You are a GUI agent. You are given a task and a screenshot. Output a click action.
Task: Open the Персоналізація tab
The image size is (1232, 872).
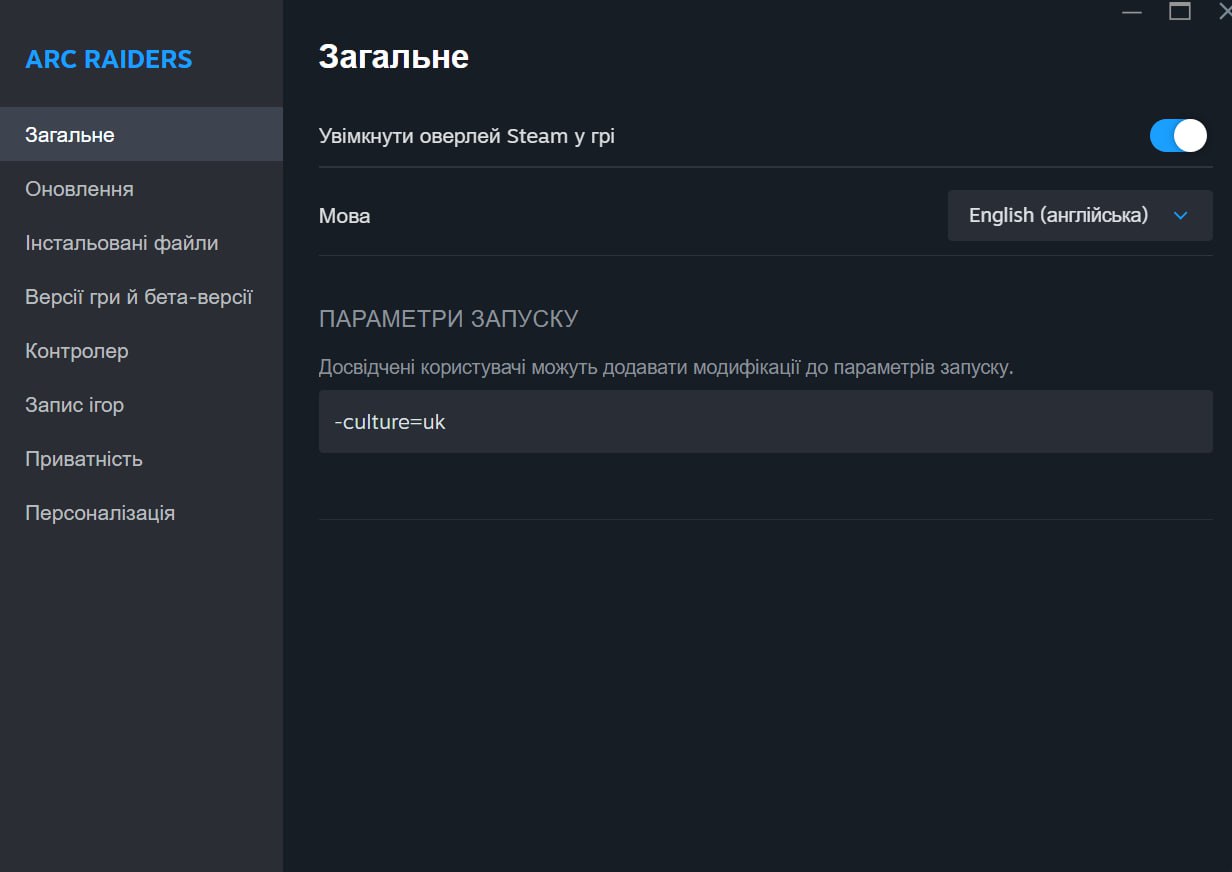pos(99,513)
